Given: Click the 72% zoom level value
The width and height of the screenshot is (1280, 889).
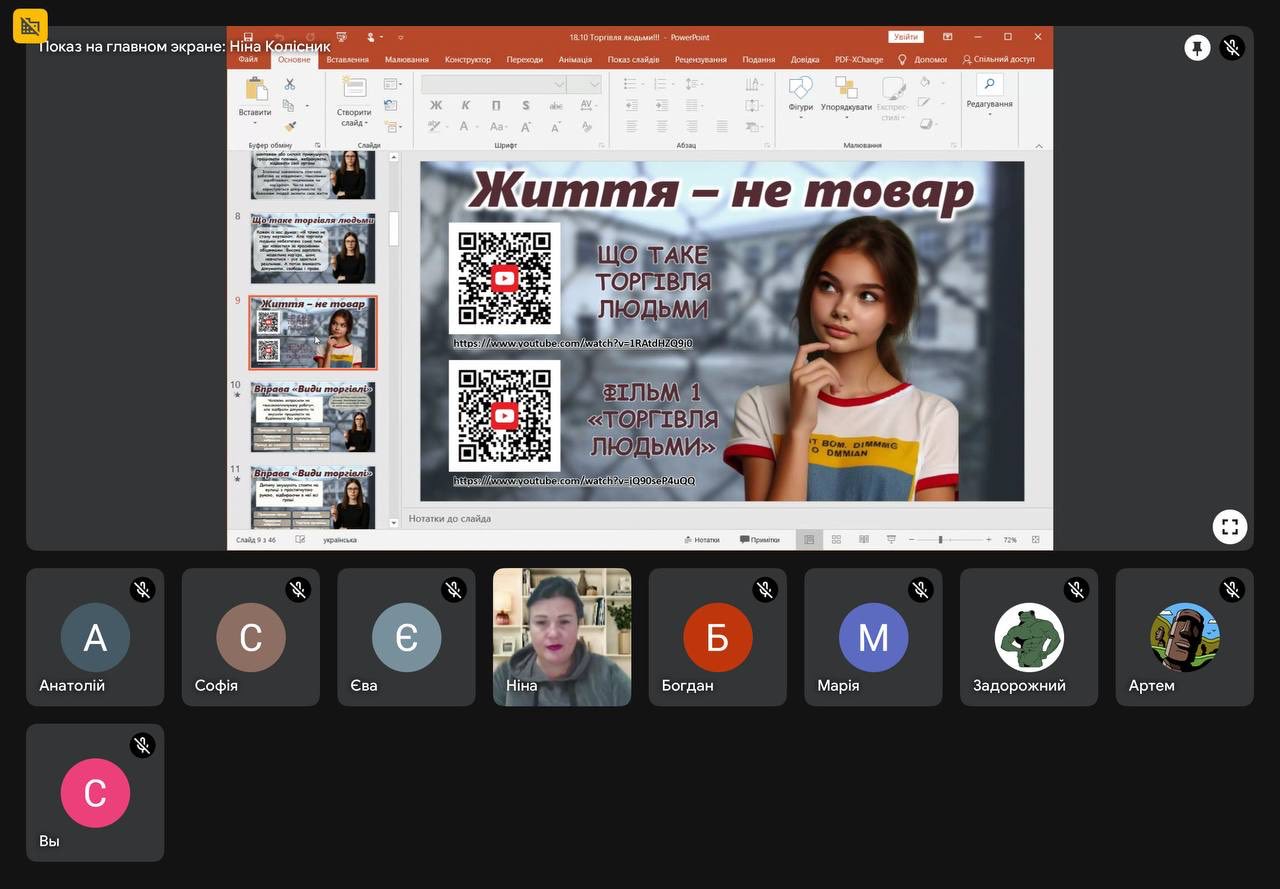Looking at the screenshot, I should pyautogui.click(x=1010, y=540).
